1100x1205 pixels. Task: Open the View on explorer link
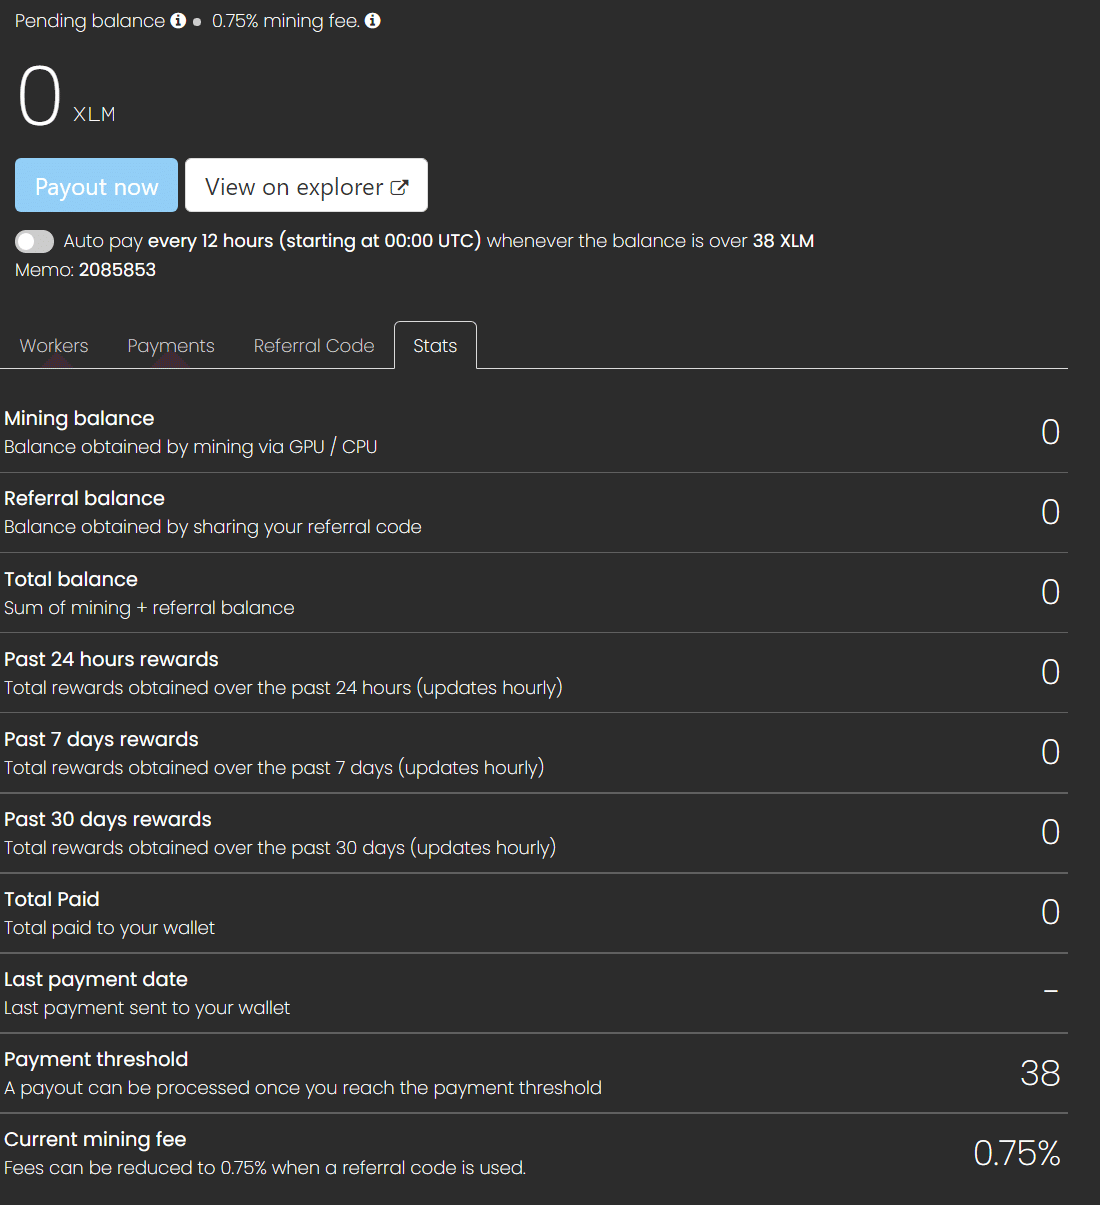306,186
